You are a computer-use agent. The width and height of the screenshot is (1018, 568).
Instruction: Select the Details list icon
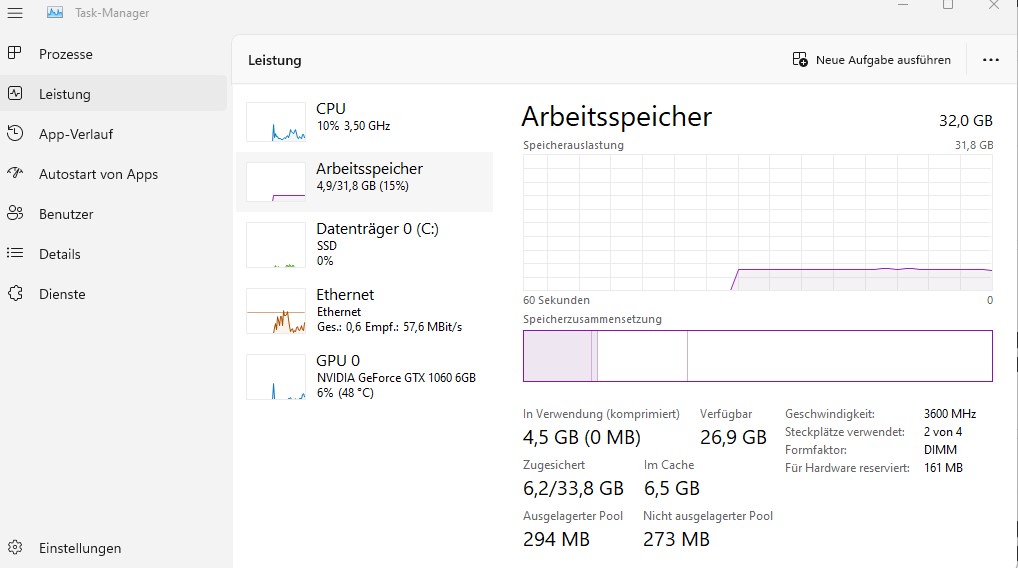pos(15,254)
